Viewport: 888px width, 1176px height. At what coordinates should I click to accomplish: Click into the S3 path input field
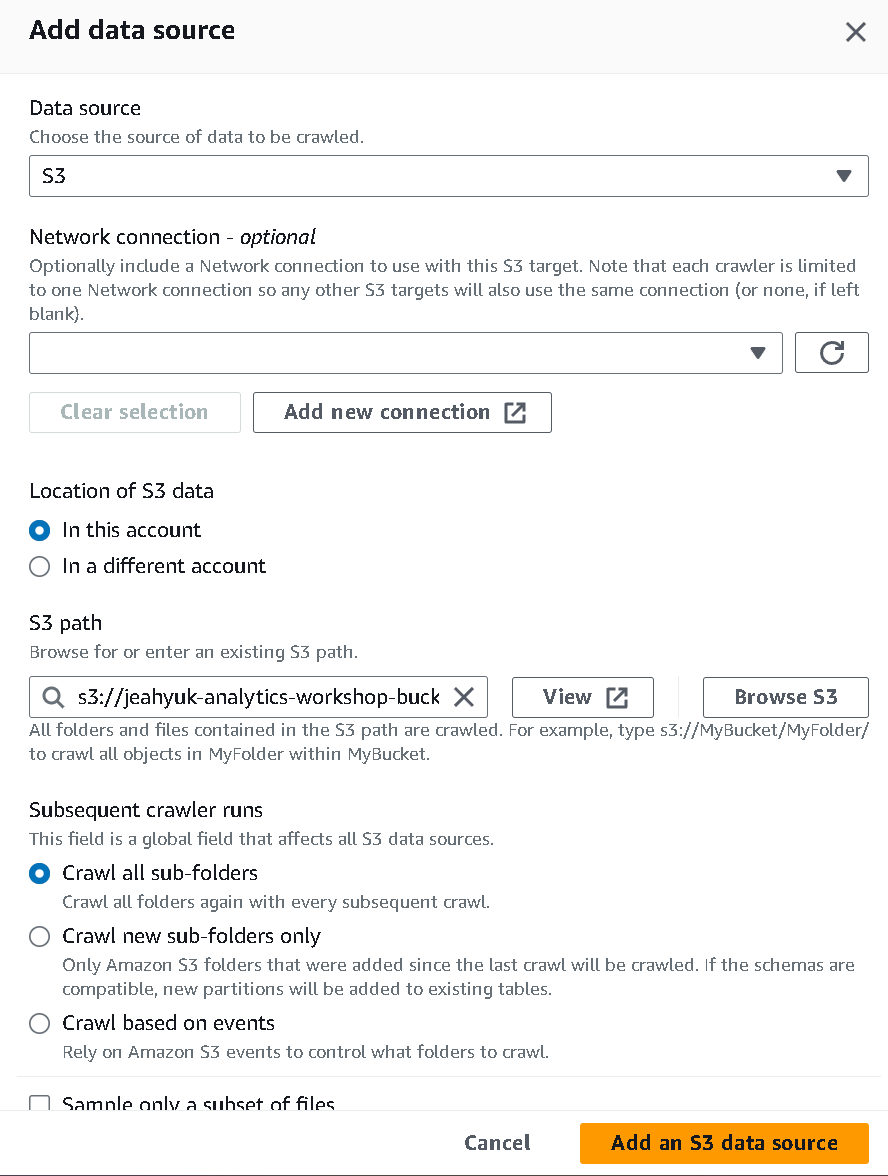point(259,698)
